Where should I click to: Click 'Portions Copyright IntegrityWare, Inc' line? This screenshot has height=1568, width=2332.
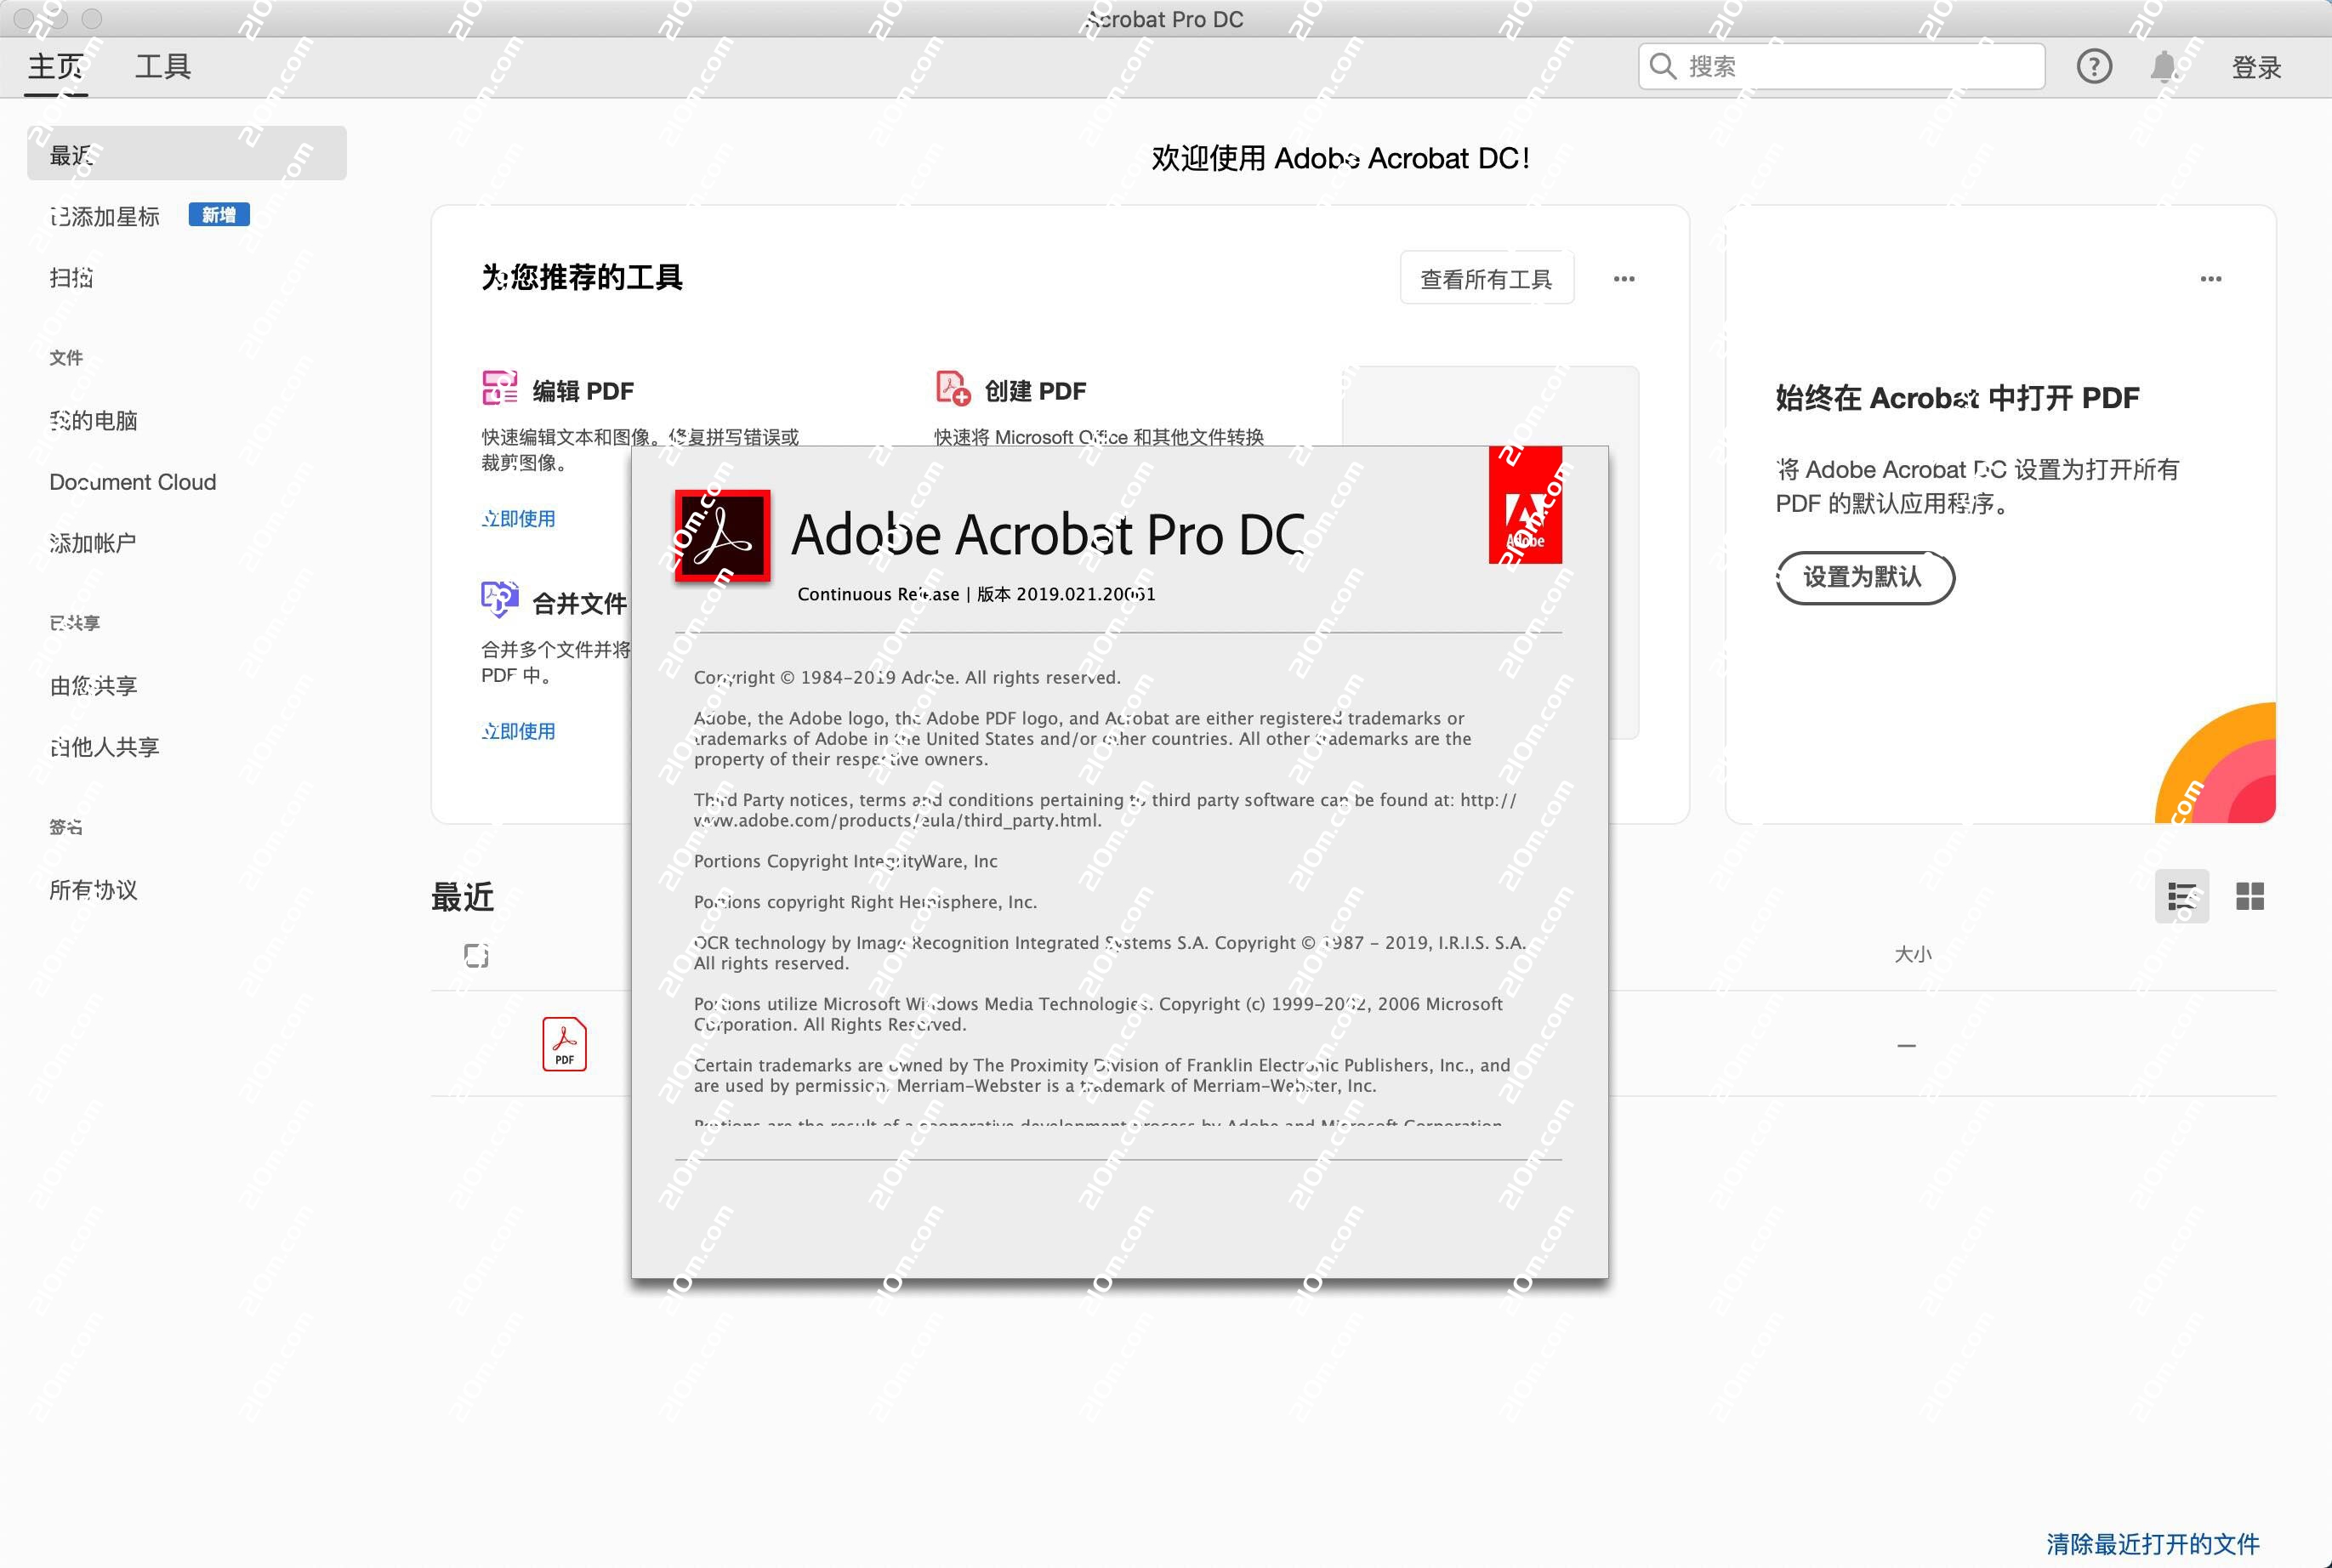[845, 862]
